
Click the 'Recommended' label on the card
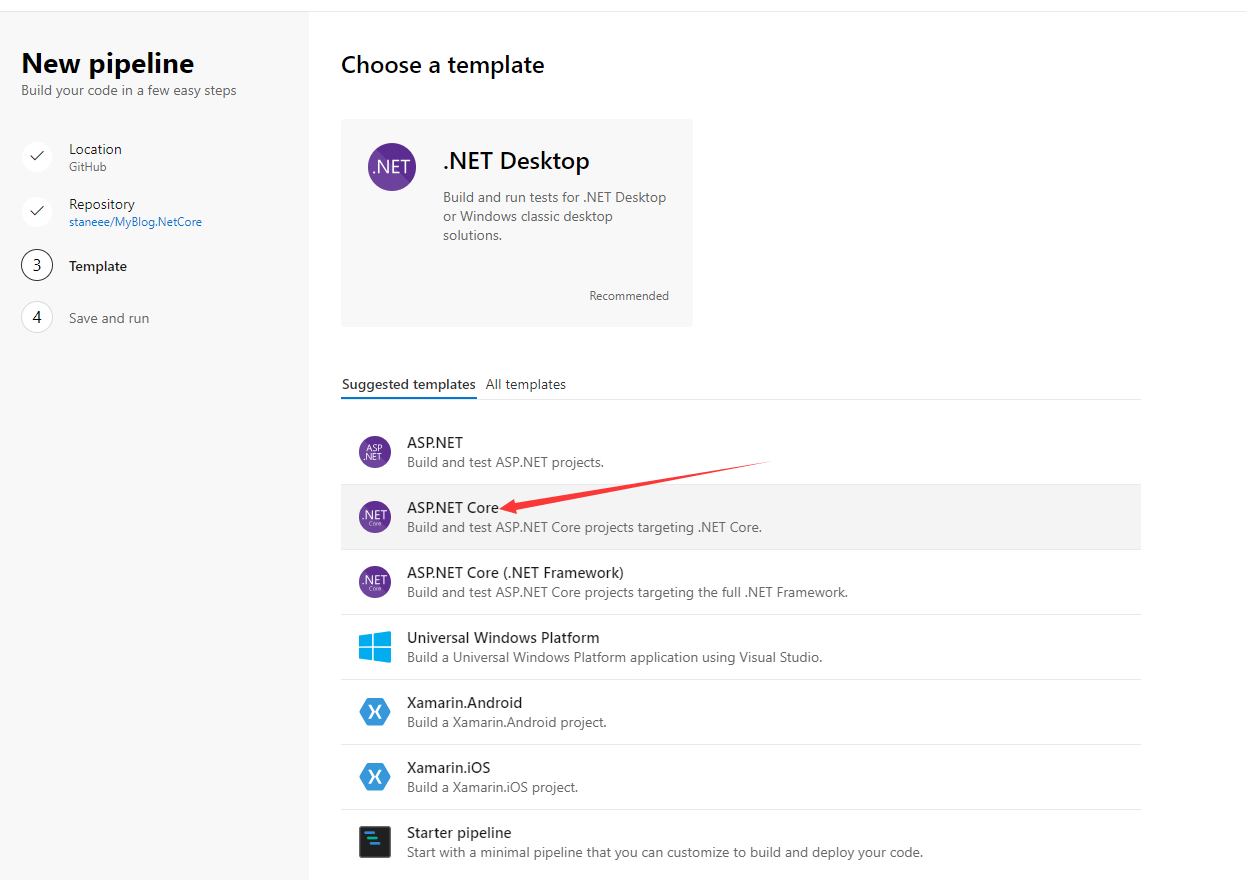[629, 296]
